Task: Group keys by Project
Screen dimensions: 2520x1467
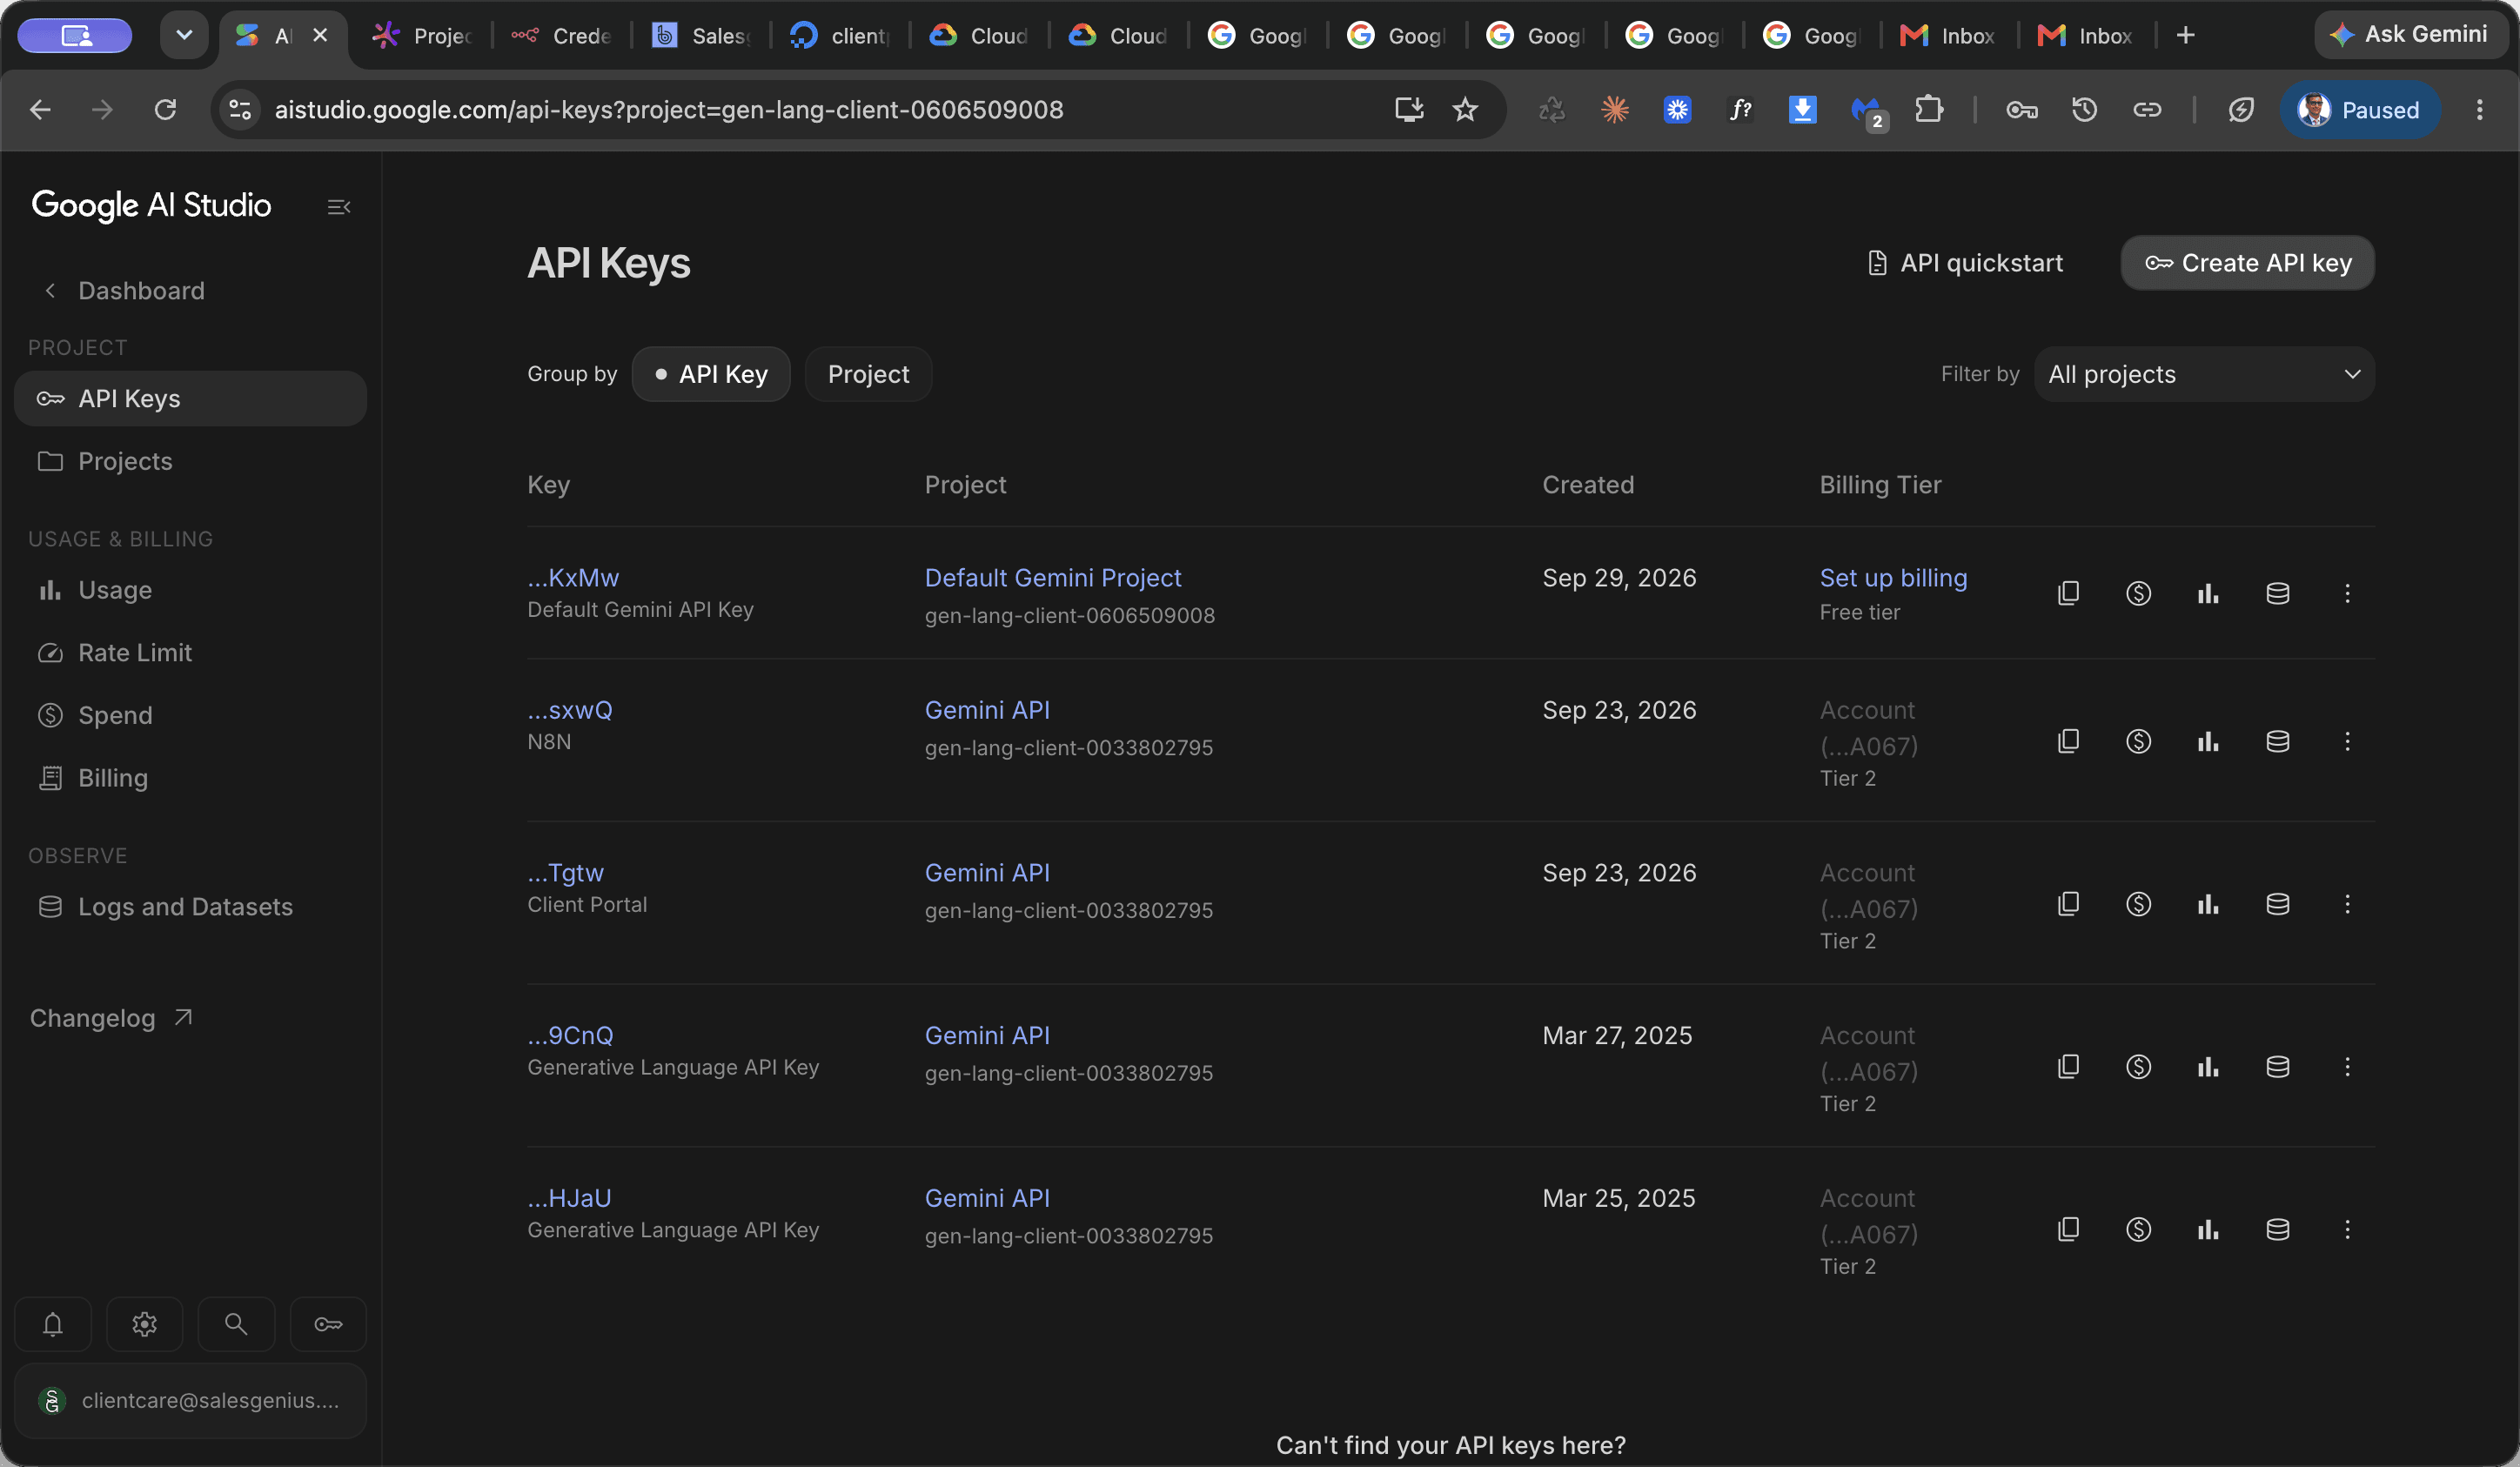Action: tap(868, 374)
